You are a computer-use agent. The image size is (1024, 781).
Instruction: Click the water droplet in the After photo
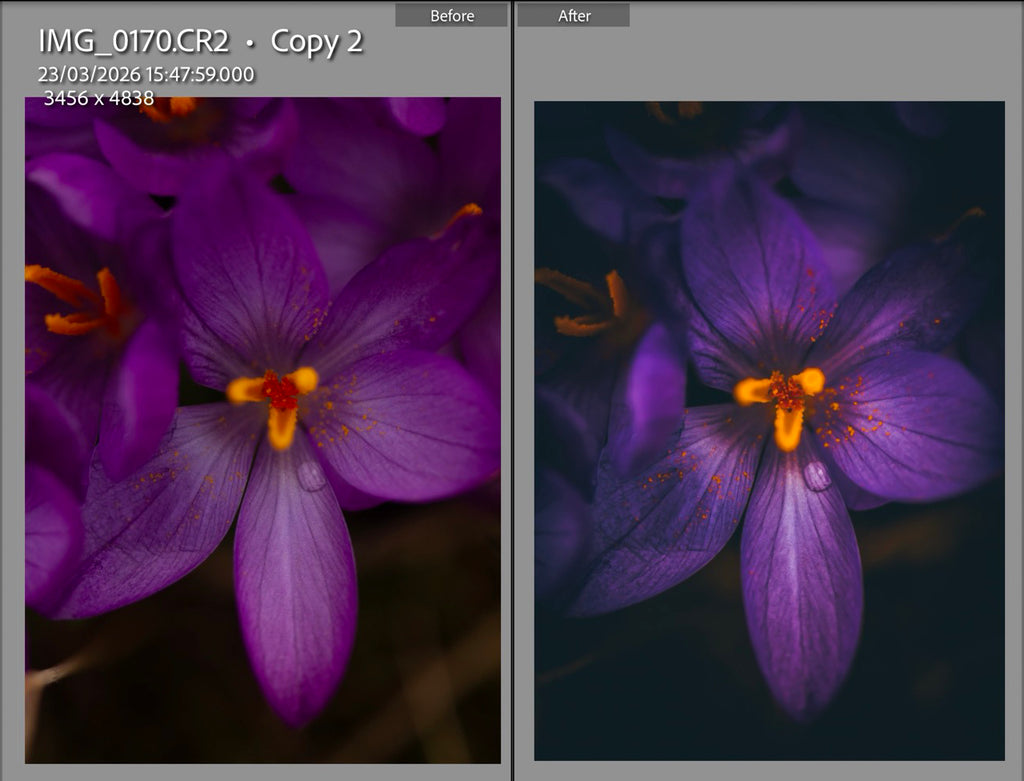point(817,476)
